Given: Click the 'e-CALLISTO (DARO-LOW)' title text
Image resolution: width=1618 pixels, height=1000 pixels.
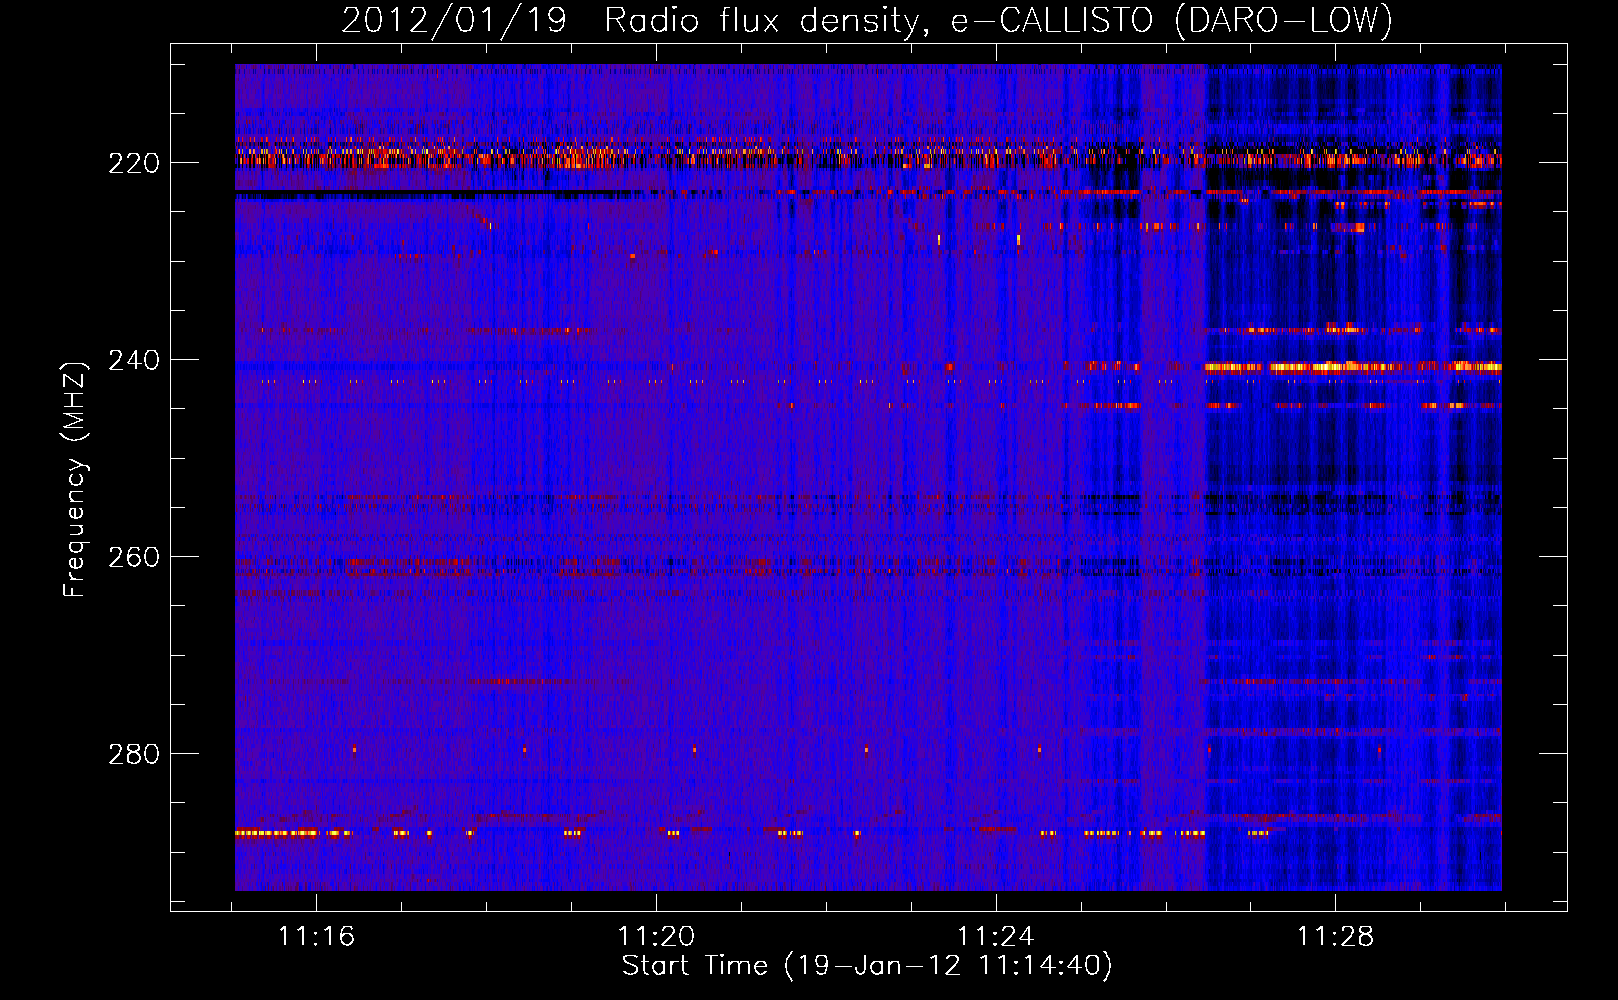Looking at the screenshot, I should [x=1171, y=20].
